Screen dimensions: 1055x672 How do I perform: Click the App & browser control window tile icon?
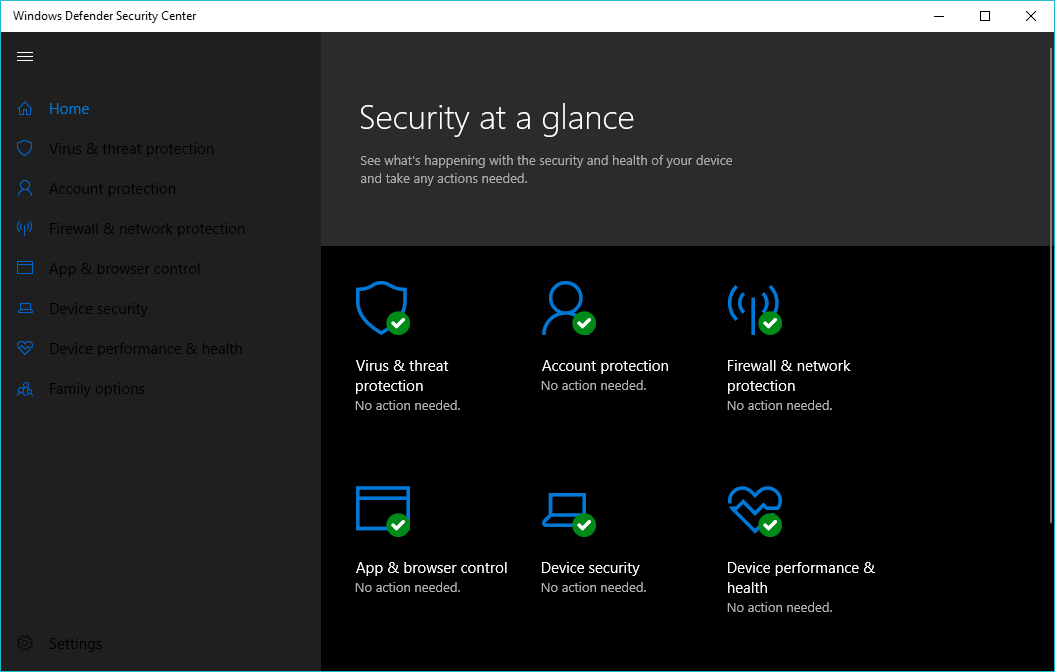pos(382,509)
